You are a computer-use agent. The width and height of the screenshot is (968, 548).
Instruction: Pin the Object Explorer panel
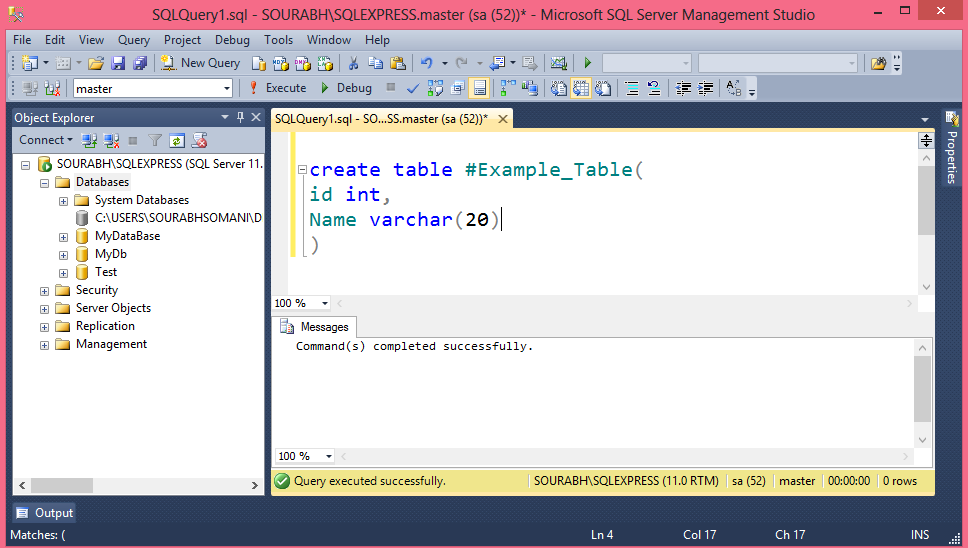click(240, 117)
